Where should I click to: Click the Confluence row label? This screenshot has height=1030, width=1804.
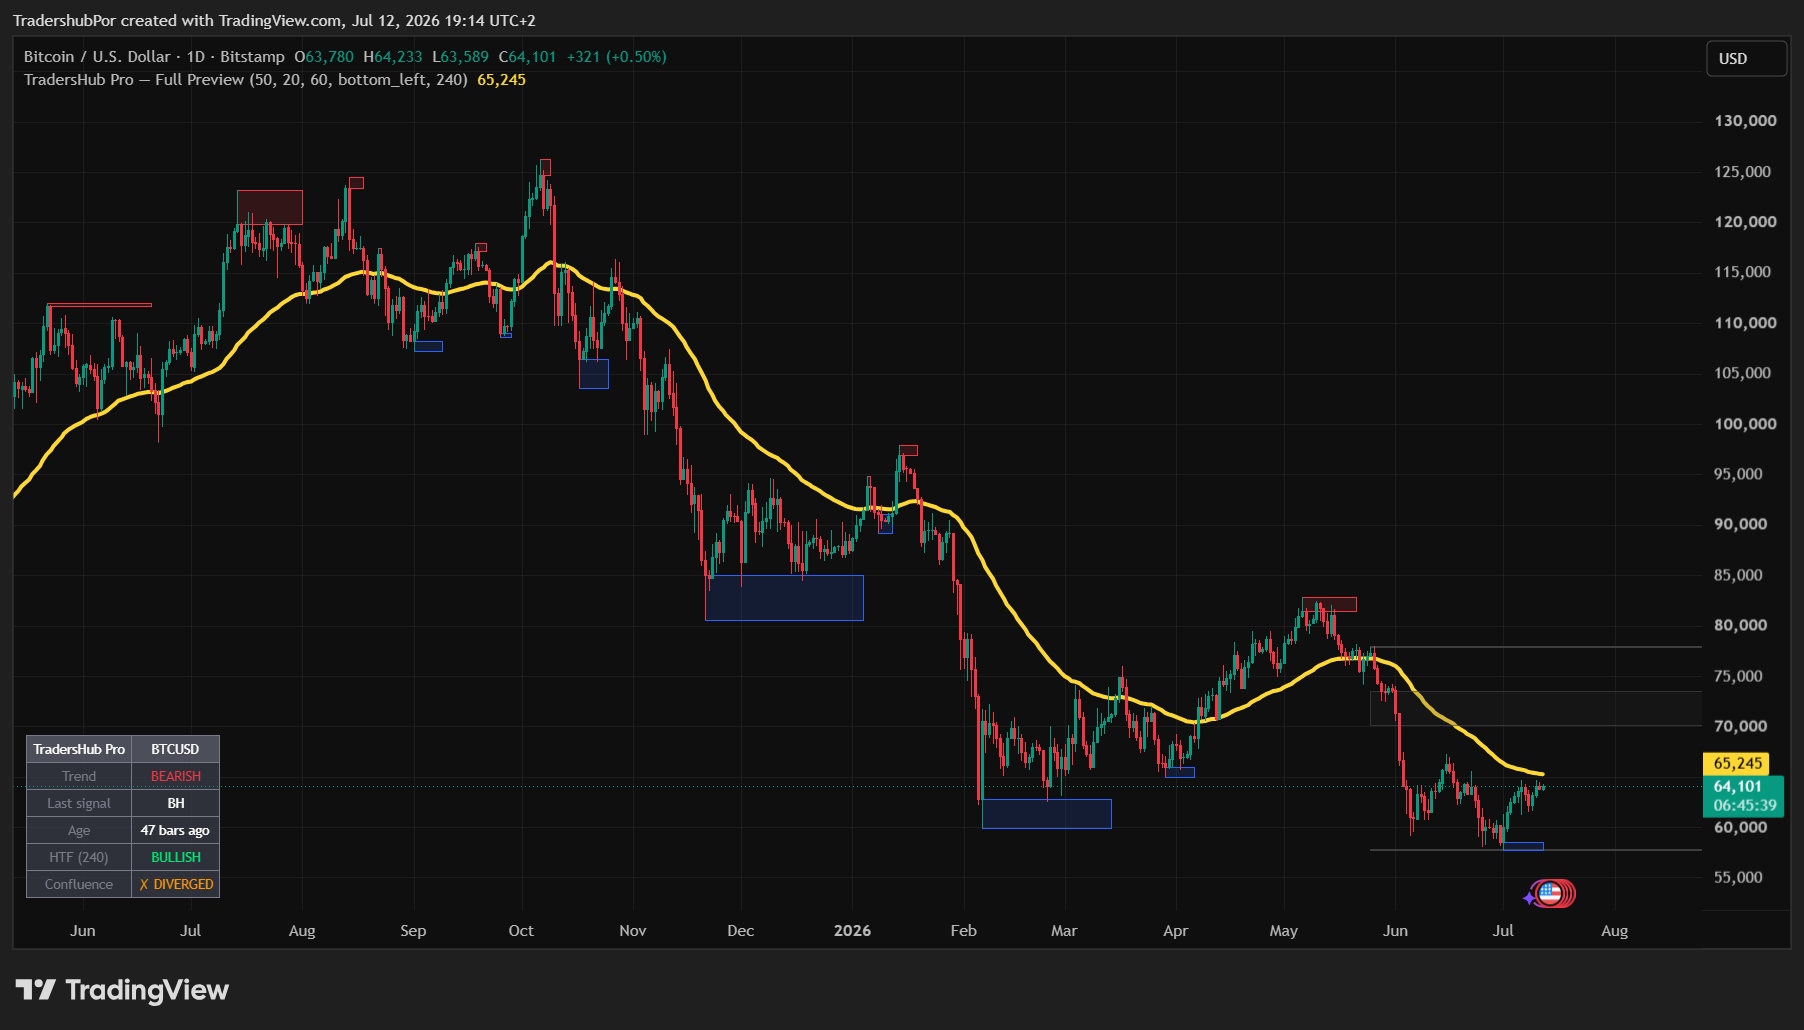pyautogui.click(x=79, y=884)
